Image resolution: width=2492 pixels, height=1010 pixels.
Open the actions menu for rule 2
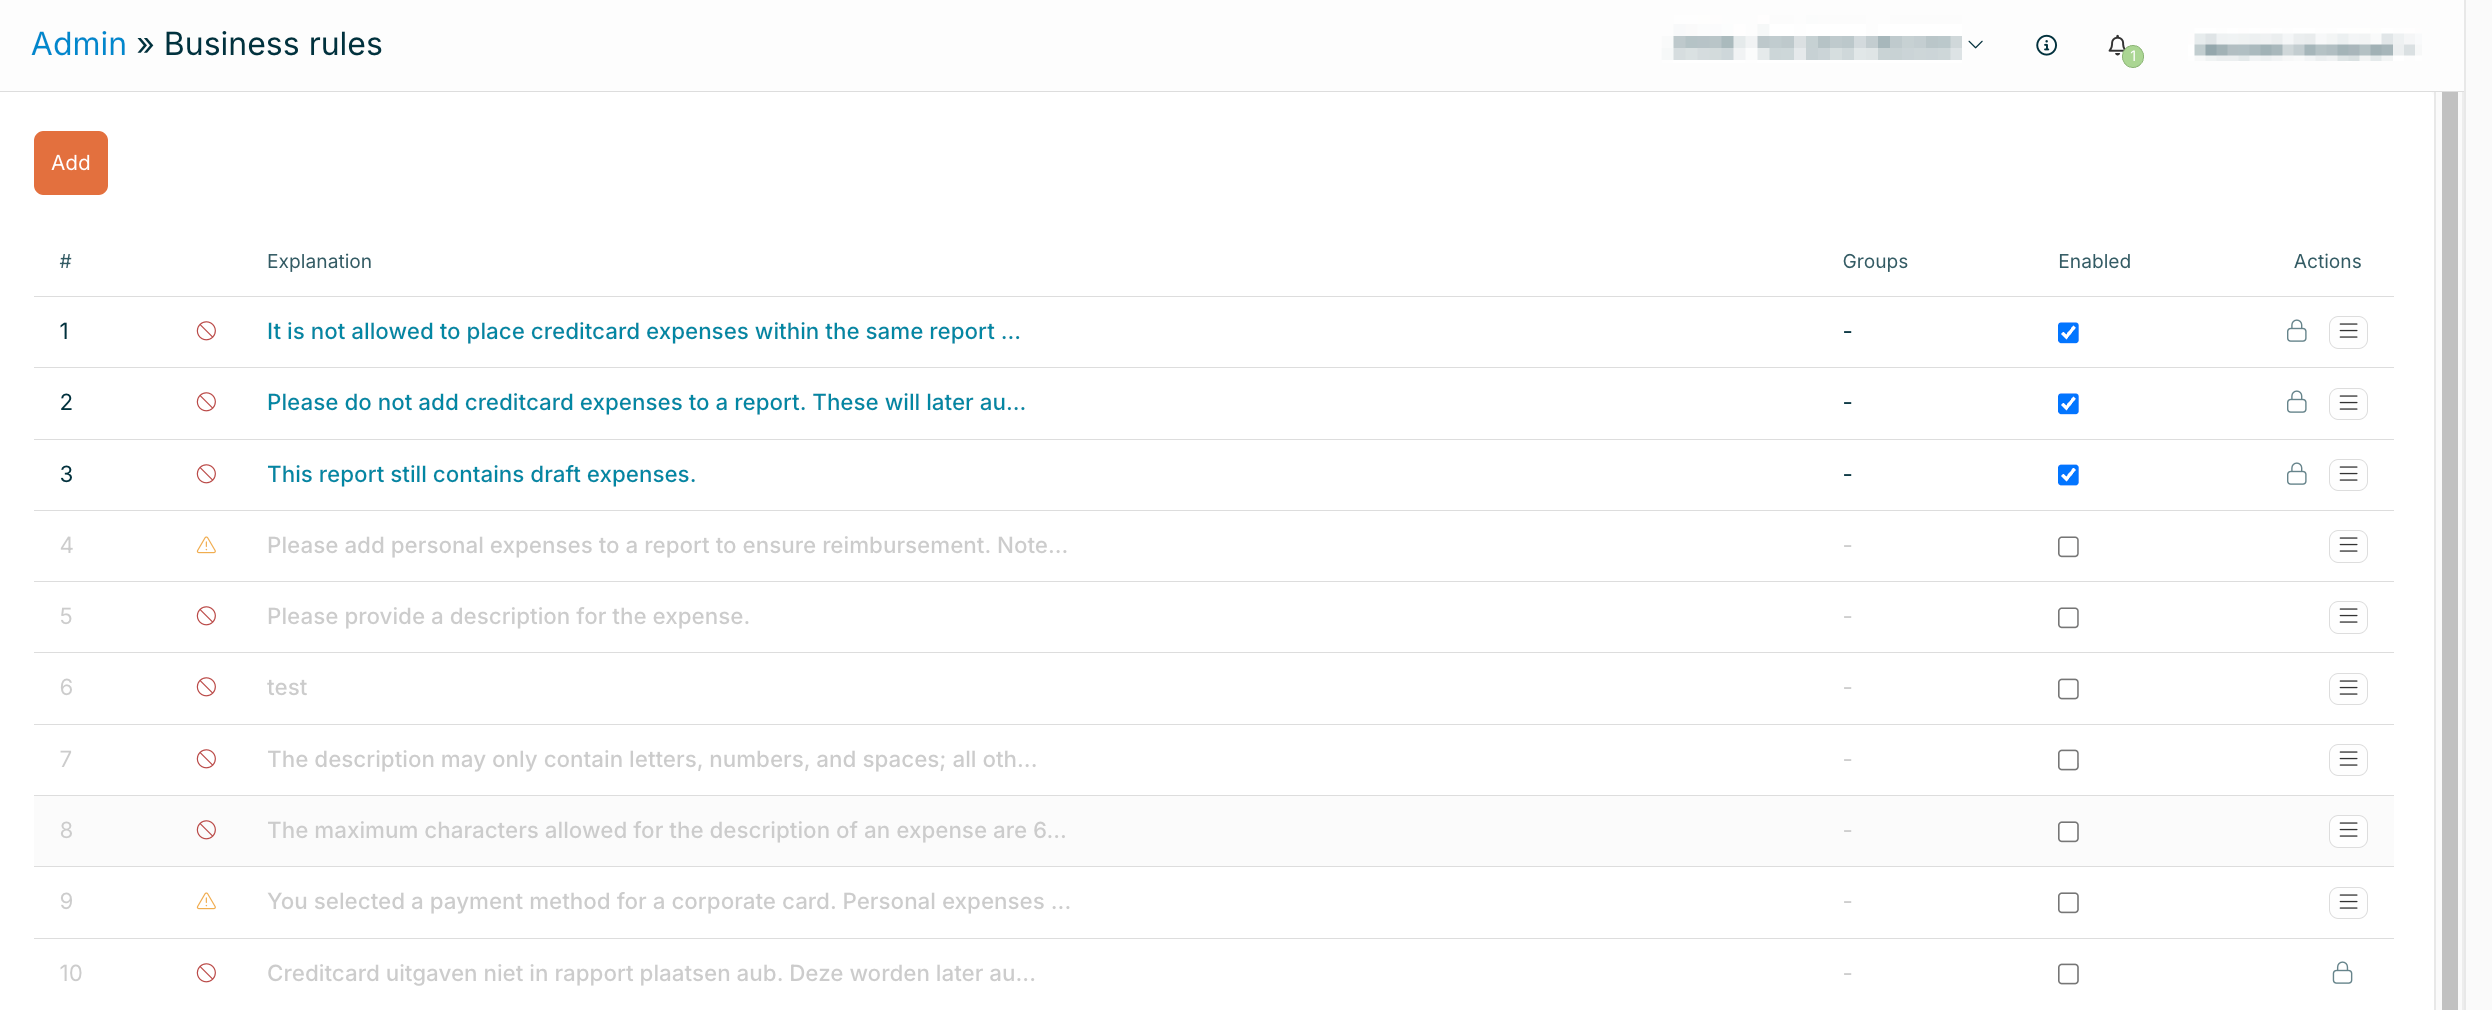2348,403
